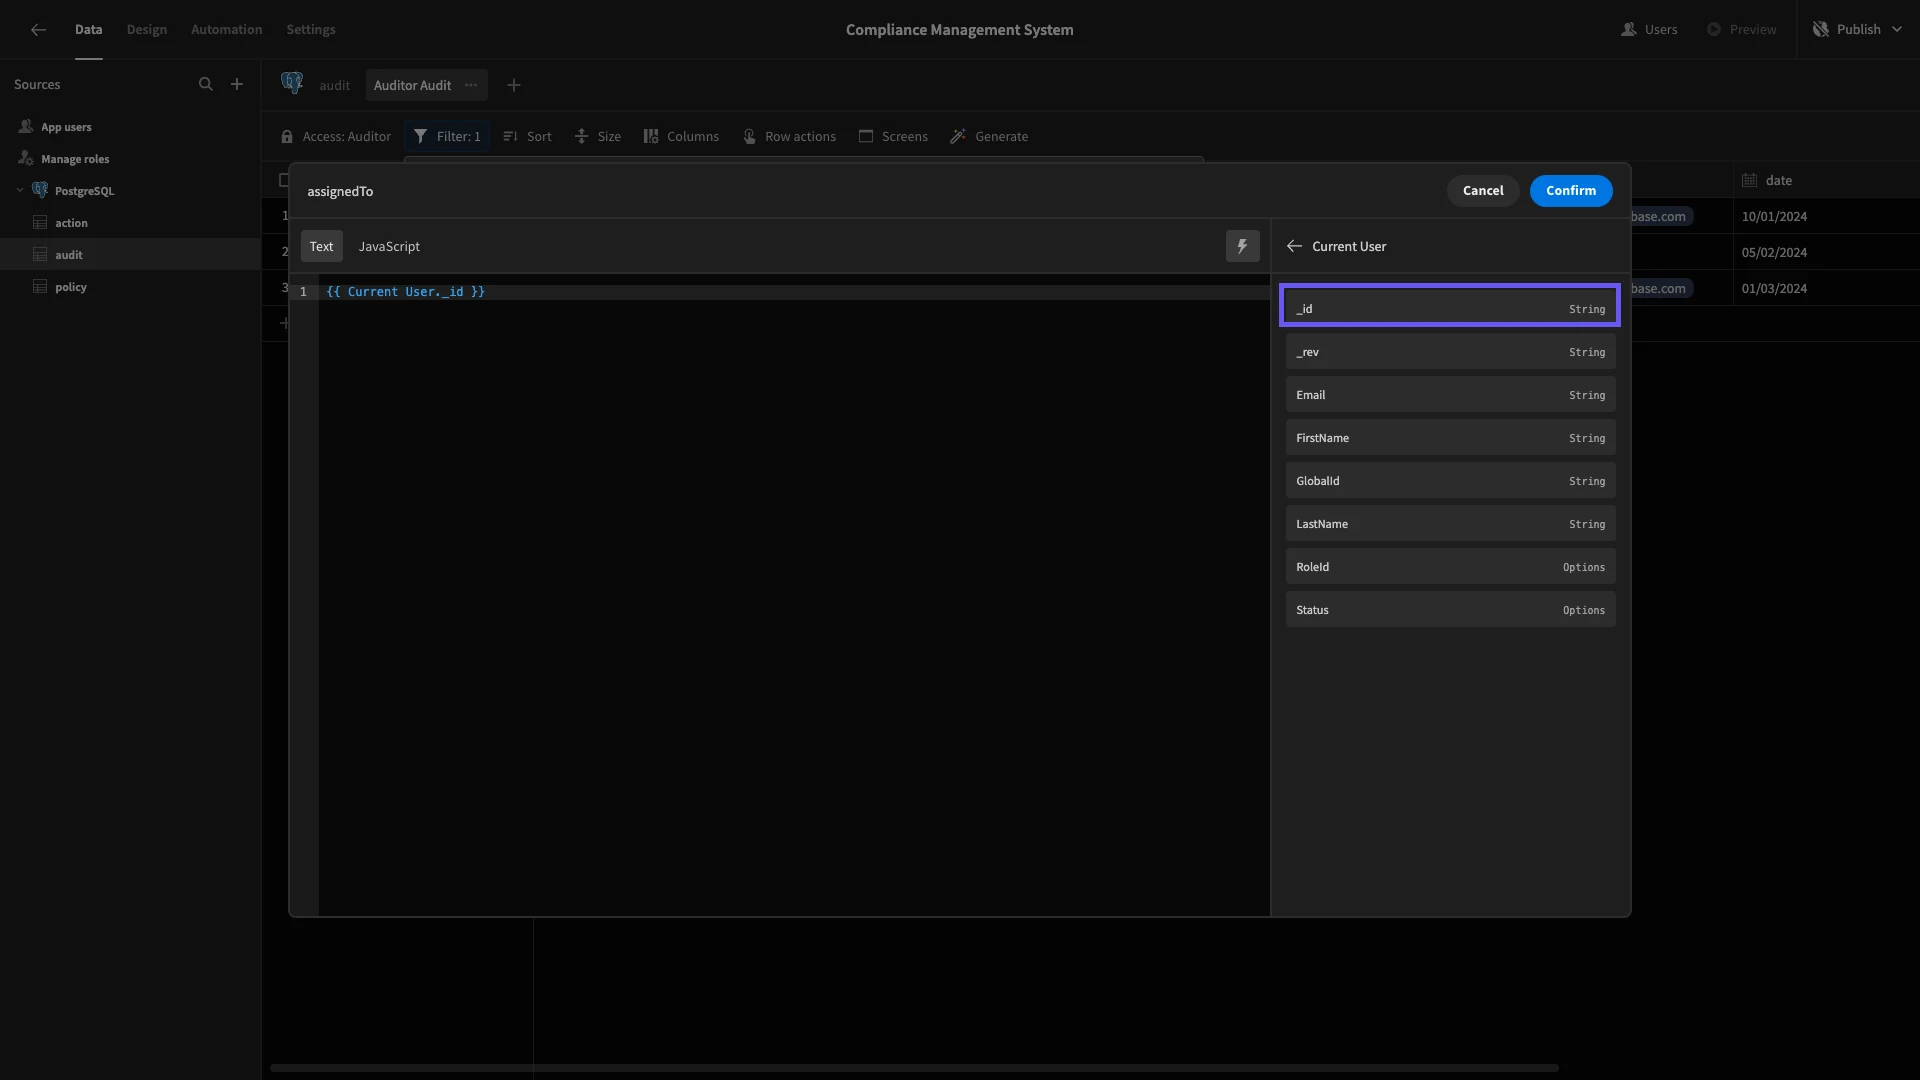This screenshot has height=1080, width=1920.
Task: Open Manage roles
Action: [75, 159]
